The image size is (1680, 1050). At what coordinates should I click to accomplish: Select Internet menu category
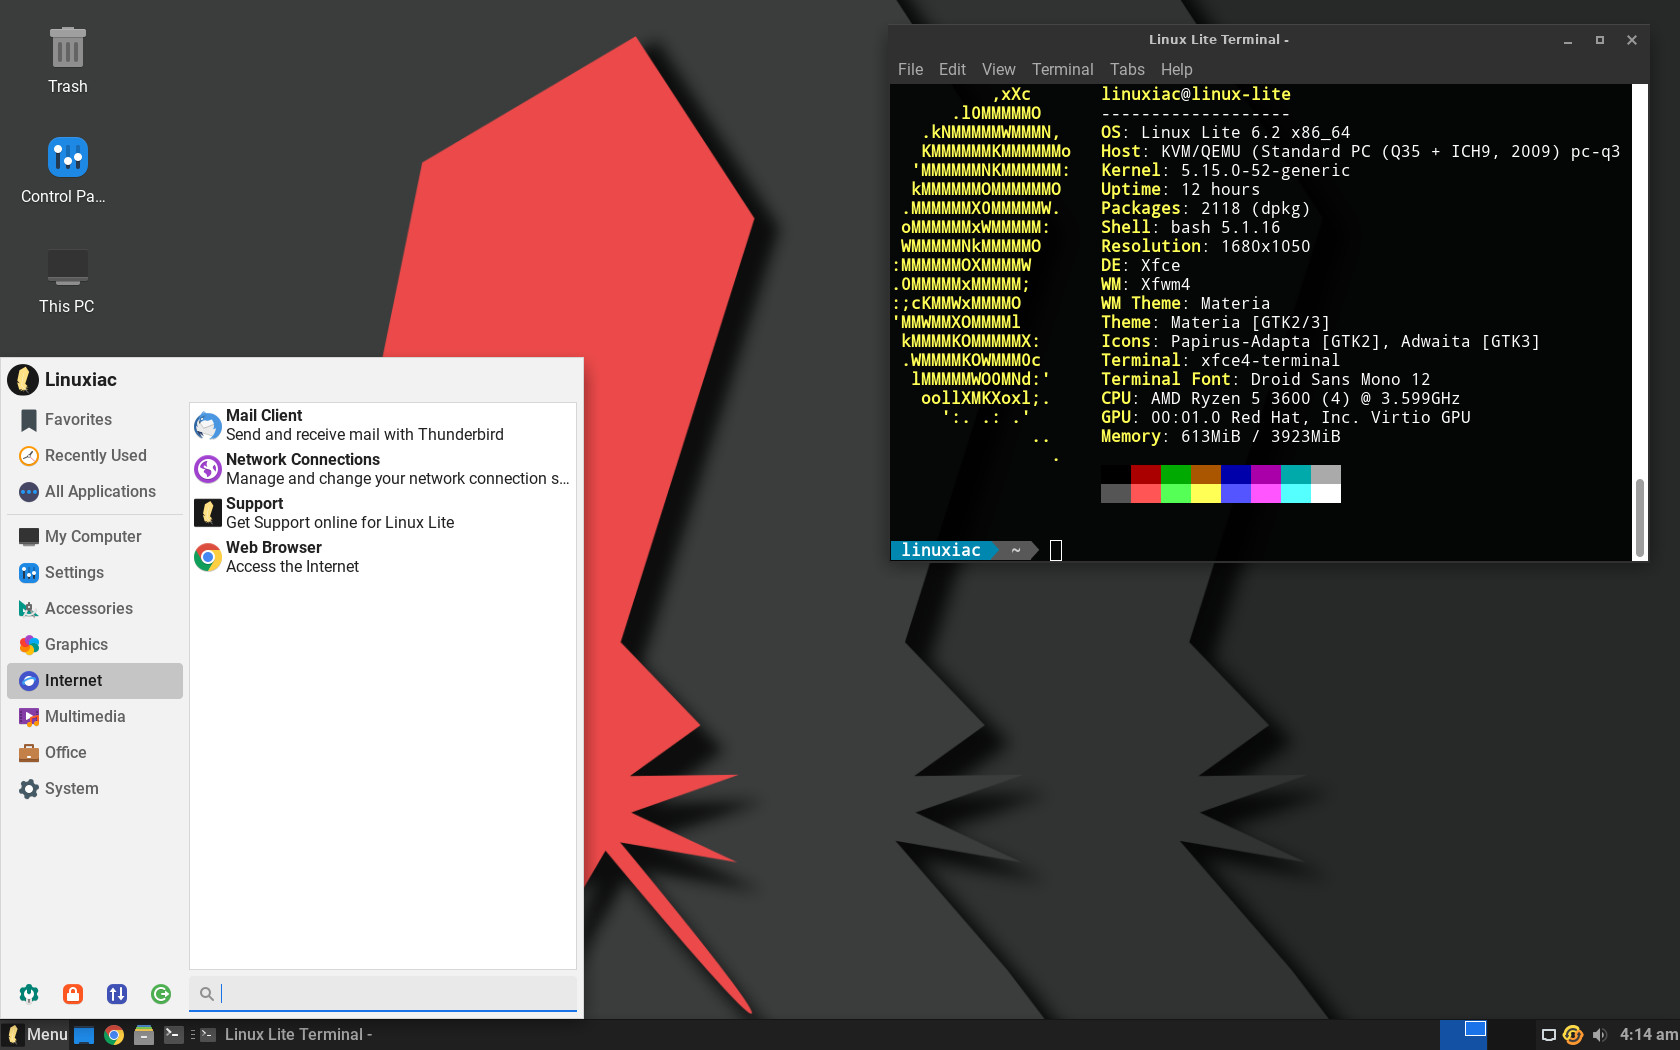[x=95, y=681]
